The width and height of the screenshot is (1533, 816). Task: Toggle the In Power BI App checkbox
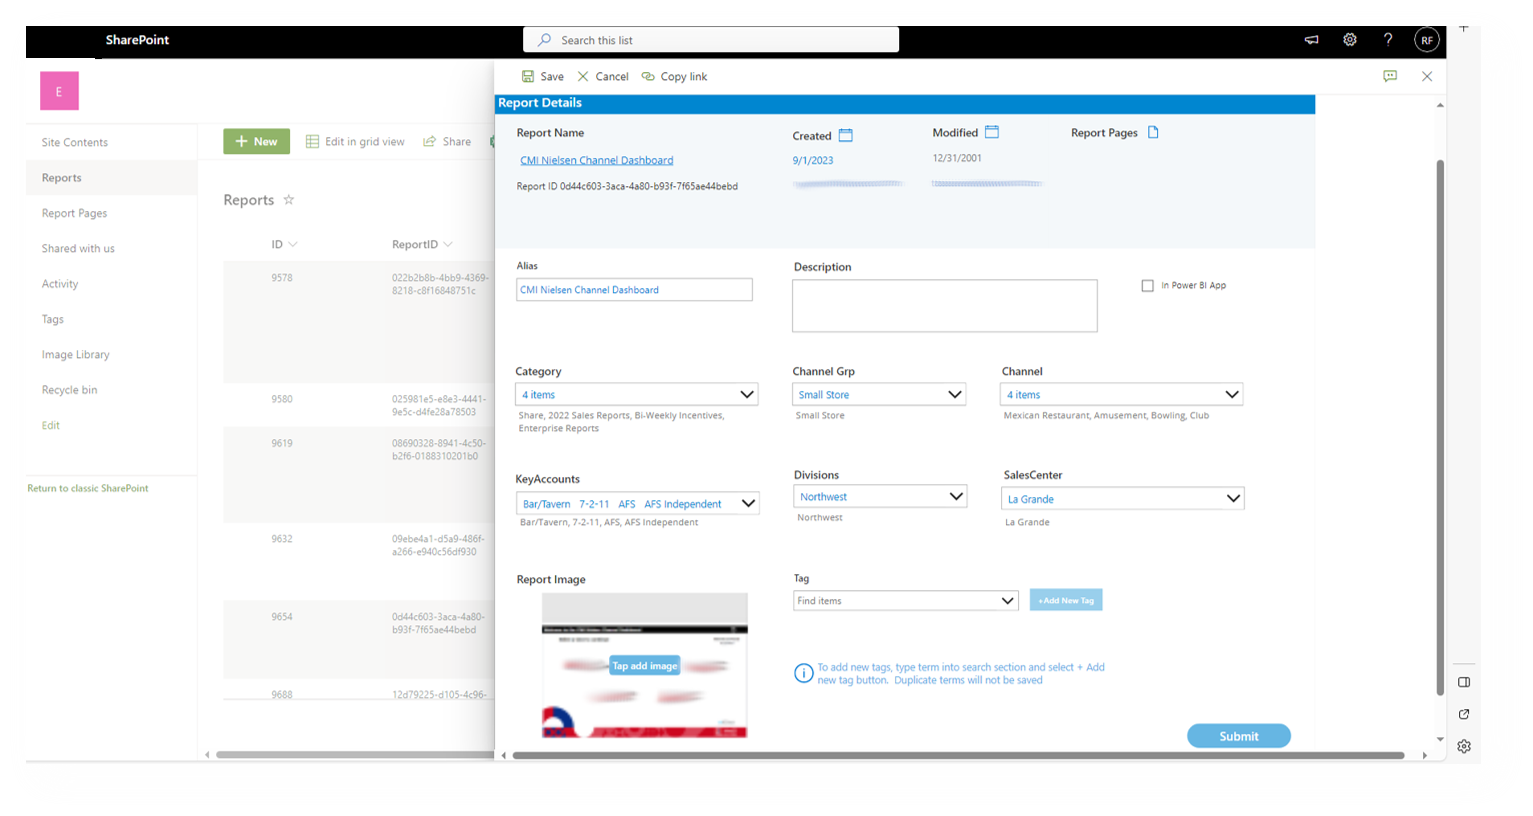1147,286
